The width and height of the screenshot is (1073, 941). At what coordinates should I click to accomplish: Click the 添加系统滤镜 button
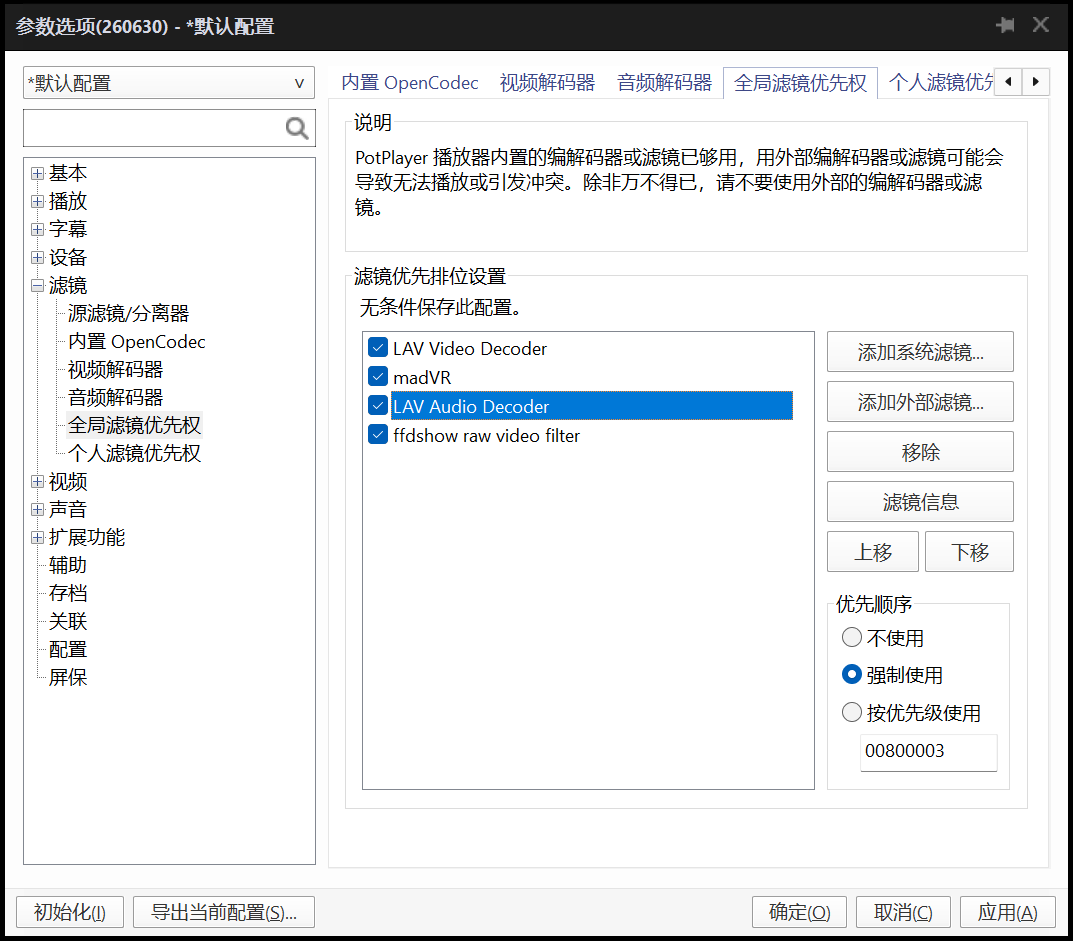pyautogui.click(x=920, y=352)
